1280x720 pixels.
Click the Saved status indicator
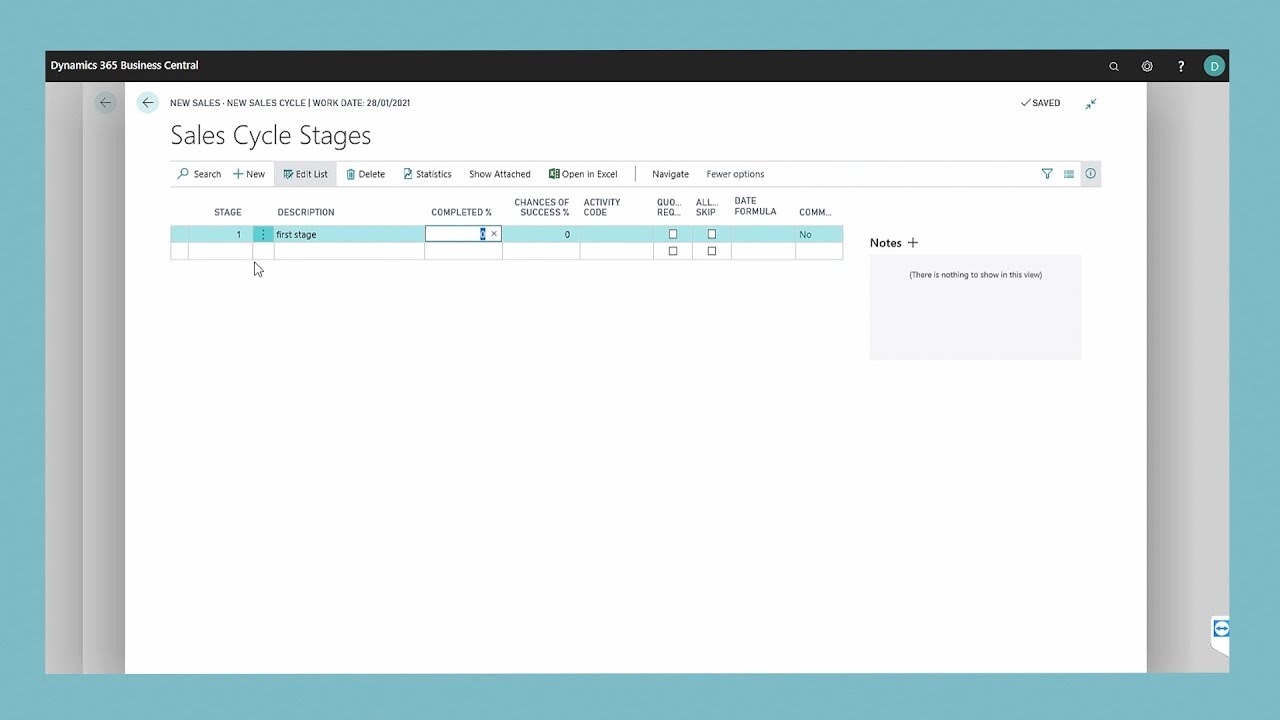pyautogui.click(x=1040, y=103)
